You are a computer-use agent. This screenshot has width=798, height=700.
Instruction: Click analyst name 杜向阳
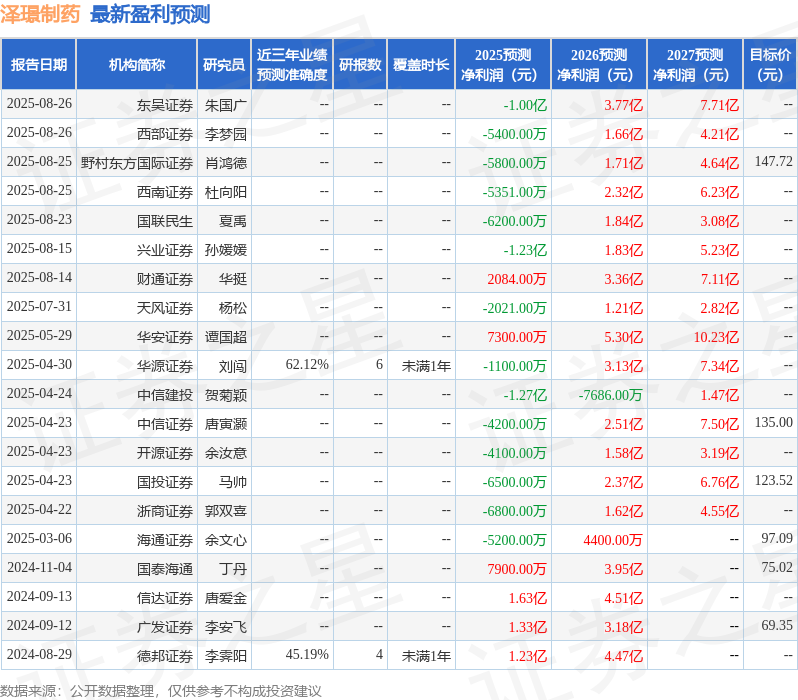(225, 192)
